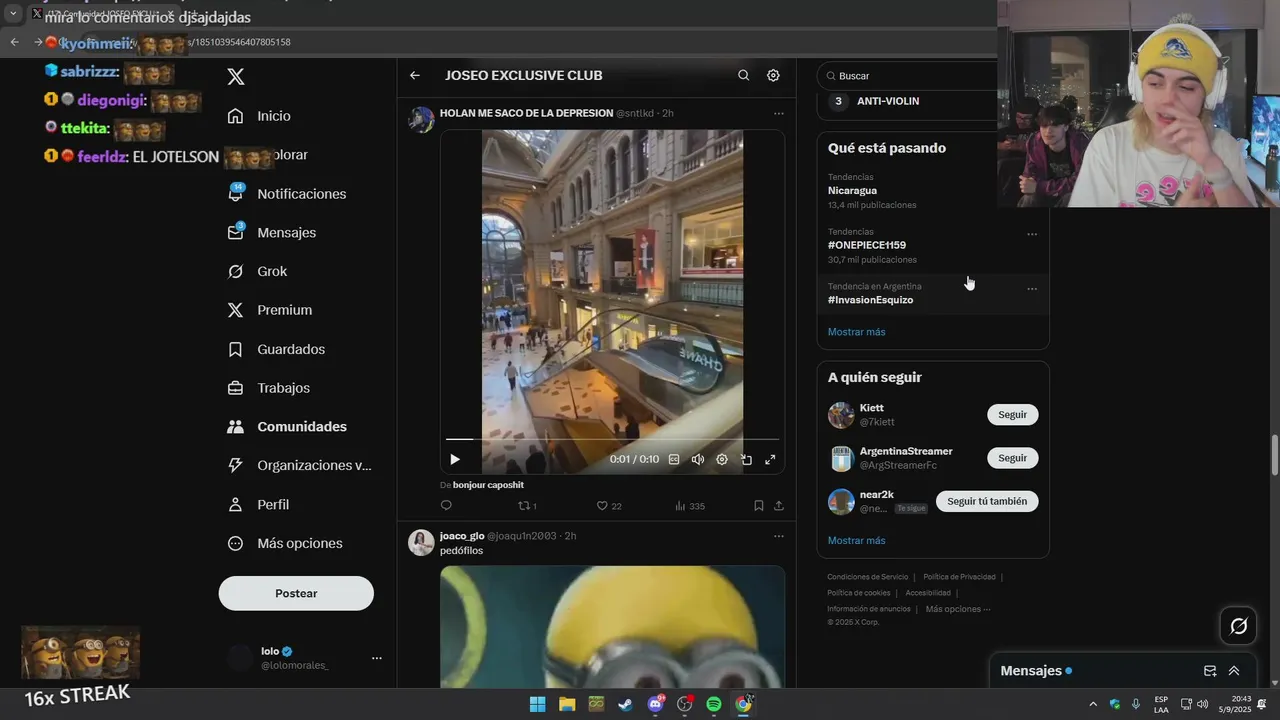
Task: Enable picture-in-picture for the video
Action: tap(746, 459)
